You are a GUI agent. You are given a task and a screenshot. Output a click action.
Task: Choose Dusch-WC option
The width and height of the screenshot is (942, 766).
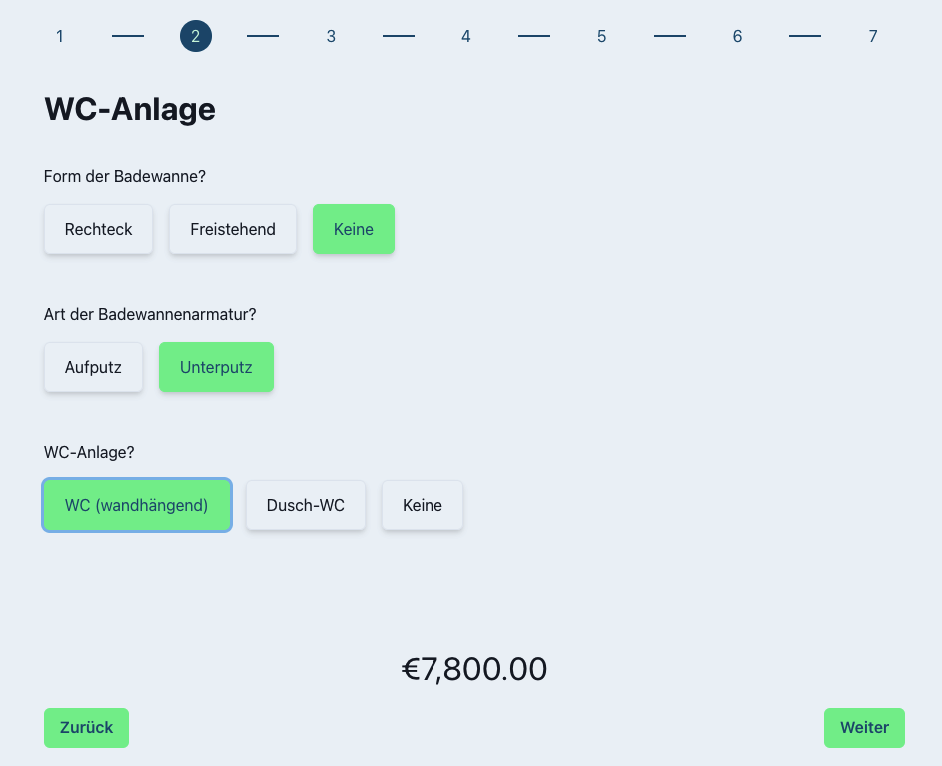(306, 505)
